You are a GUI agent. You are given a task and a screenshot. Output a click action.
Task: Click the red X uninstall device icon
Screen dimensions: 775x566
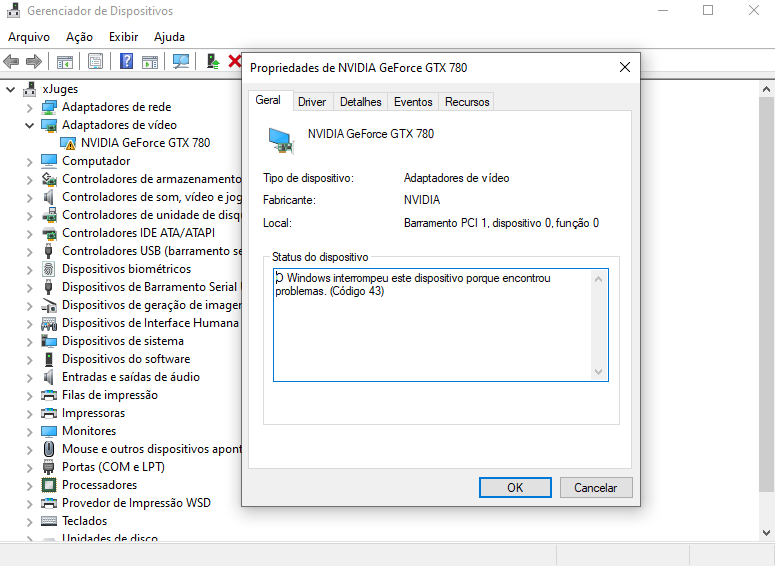(x=234, y=61)
